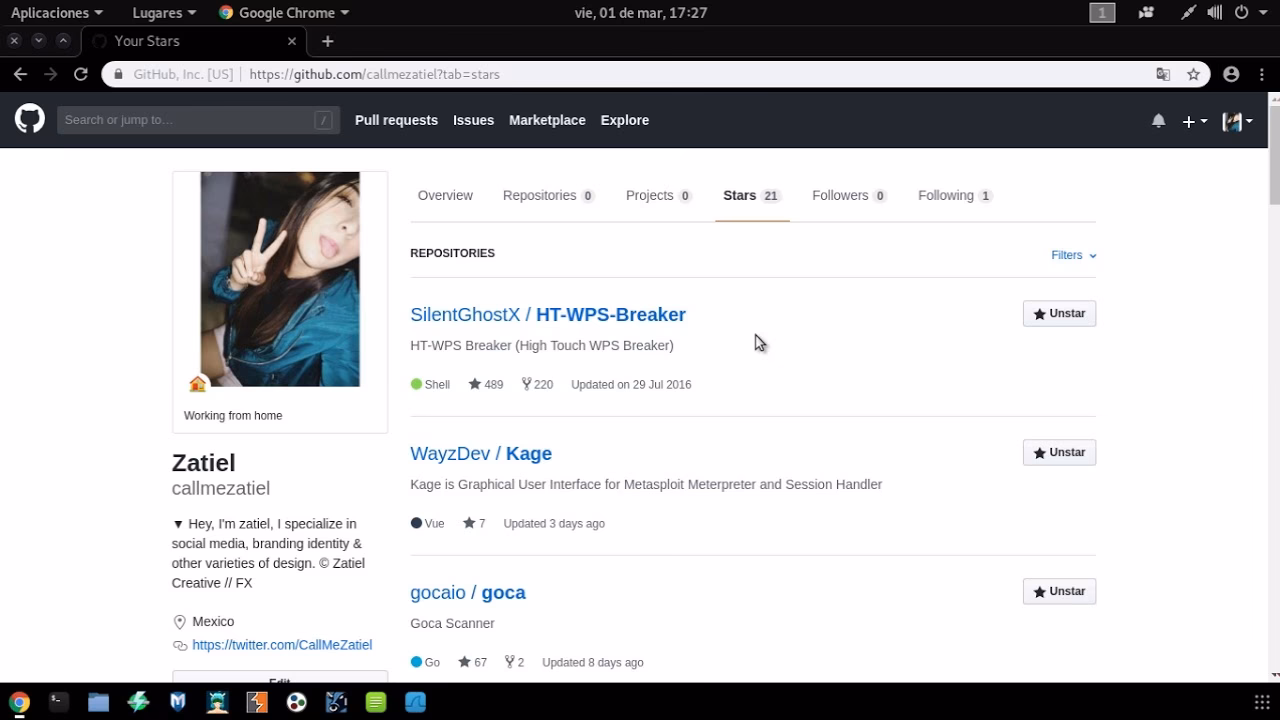
Task: Open Burp Suite from the taskbar
Action: click(257, 702)
